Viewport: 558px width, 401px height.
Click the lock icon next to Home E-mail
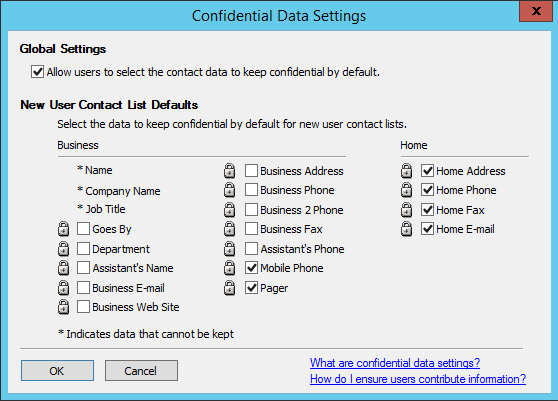[406, 229]
